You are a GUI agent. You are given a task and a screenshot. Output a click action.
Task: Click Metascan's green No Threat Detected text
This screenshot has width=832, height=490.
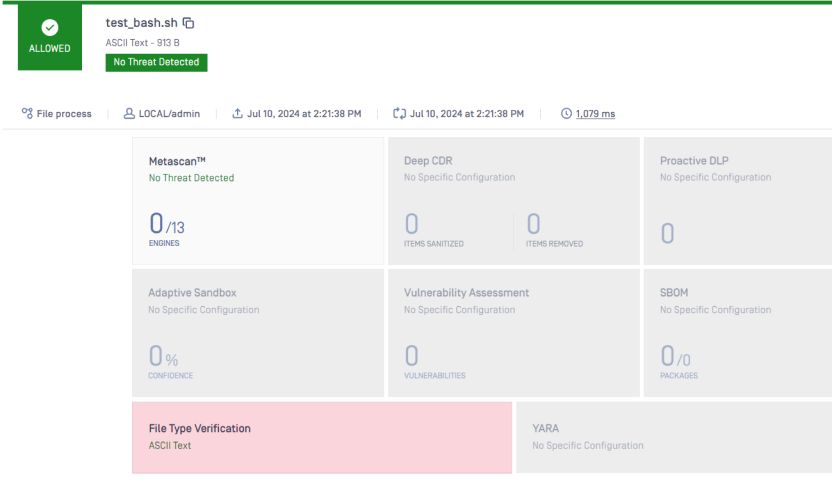192,178
